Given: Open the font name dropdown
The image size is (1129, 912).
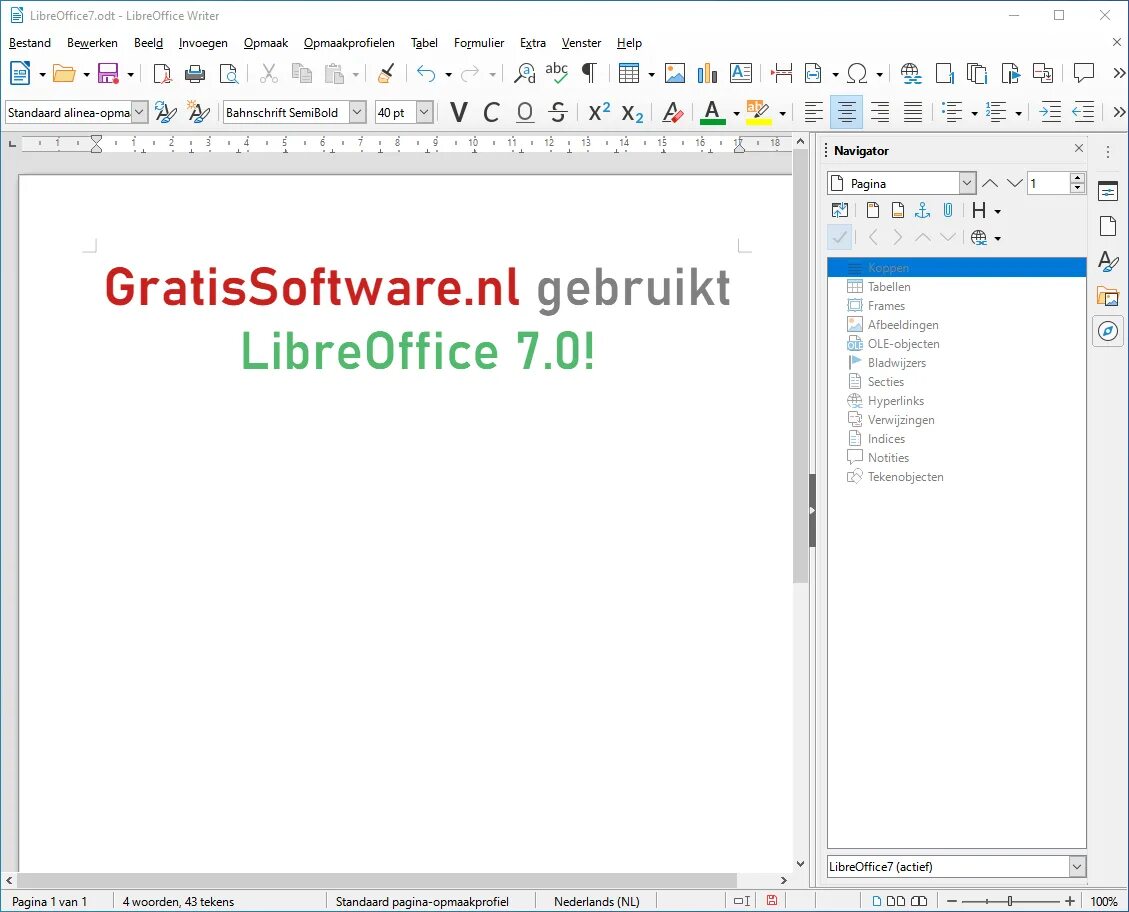Looking at the screenshot, I should coord(357,112).
